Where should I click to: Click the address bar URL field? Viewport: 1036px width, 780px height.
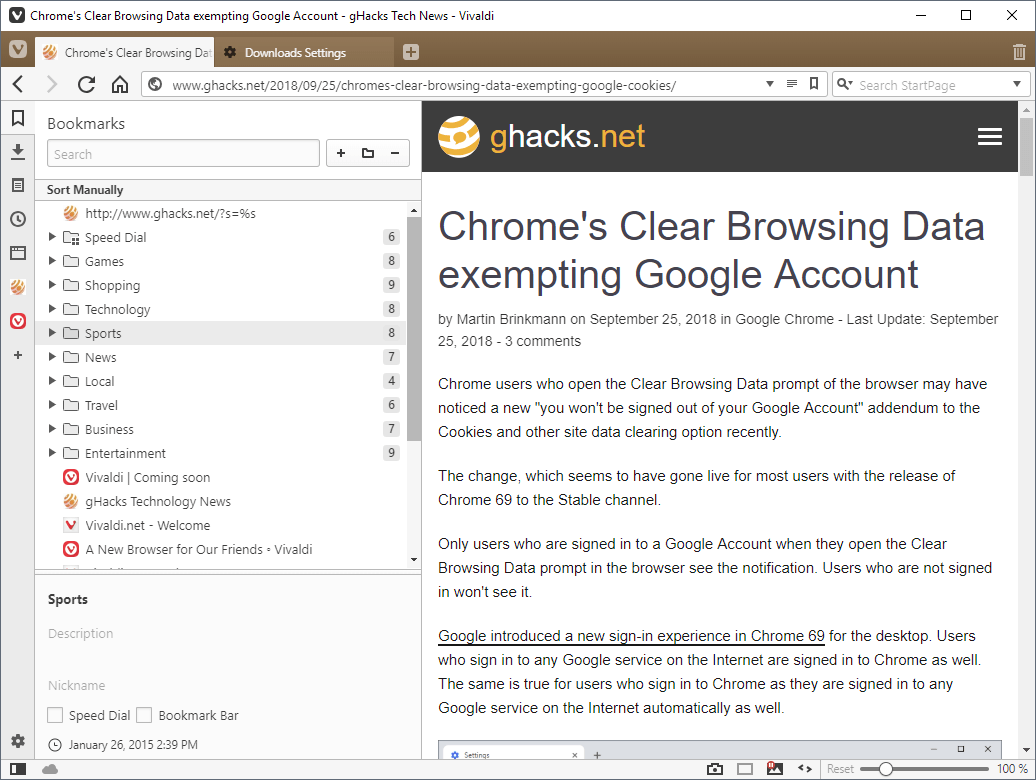pyautogui.click(x=462, y=85)
